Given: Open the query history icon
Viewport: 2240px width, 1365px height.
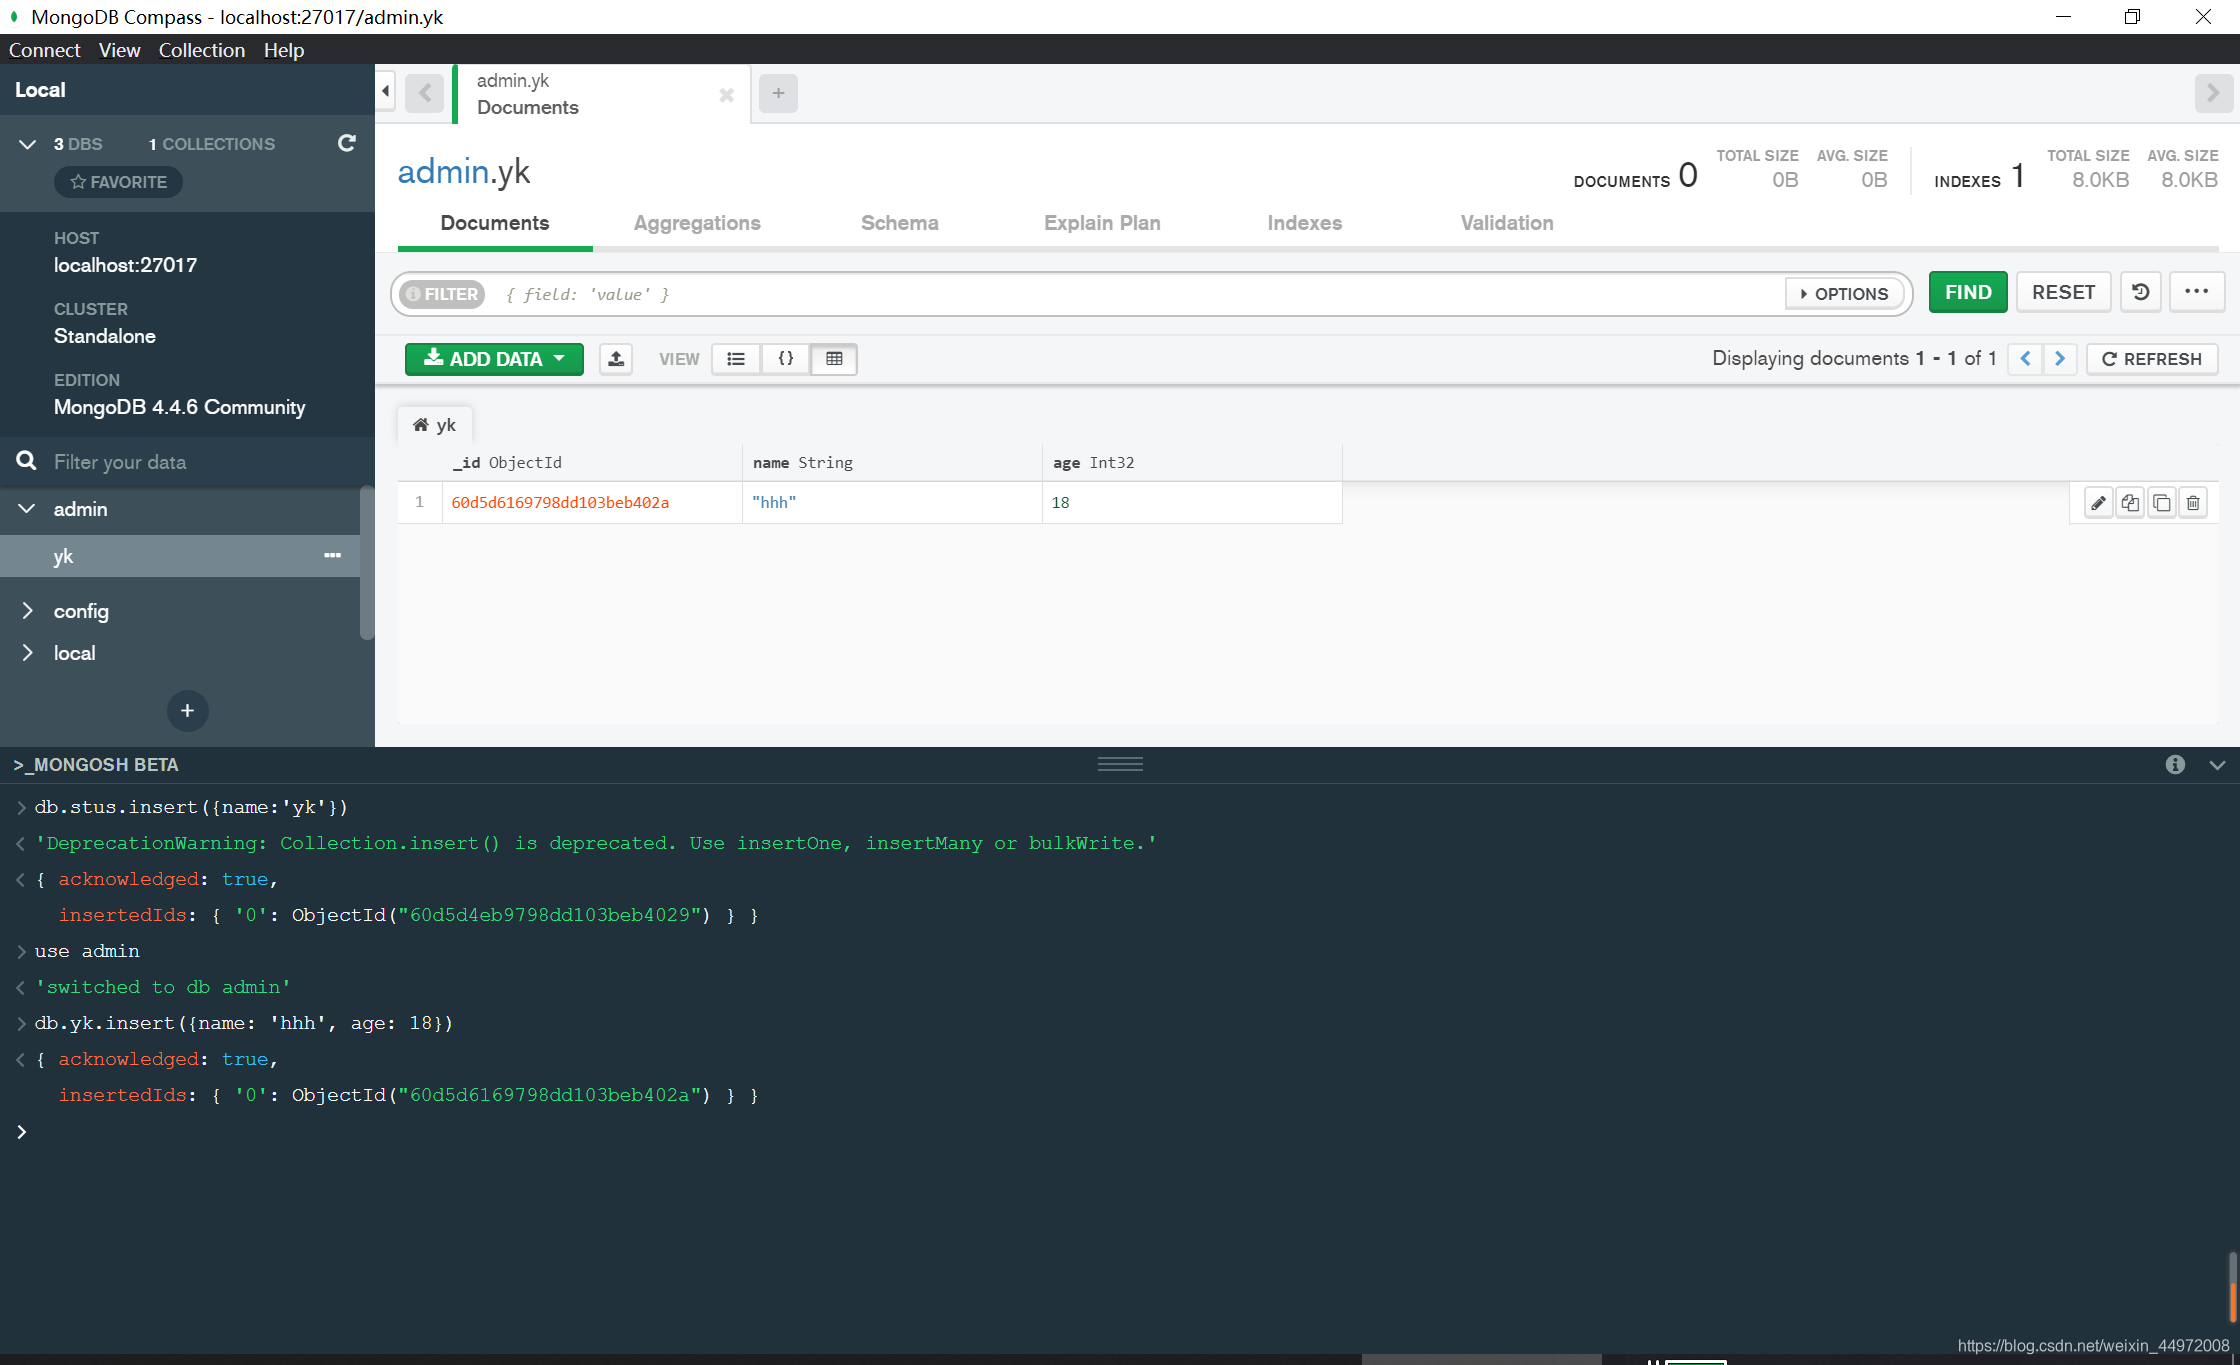Looking at the screenshot, I should (x=2141, y=293).
